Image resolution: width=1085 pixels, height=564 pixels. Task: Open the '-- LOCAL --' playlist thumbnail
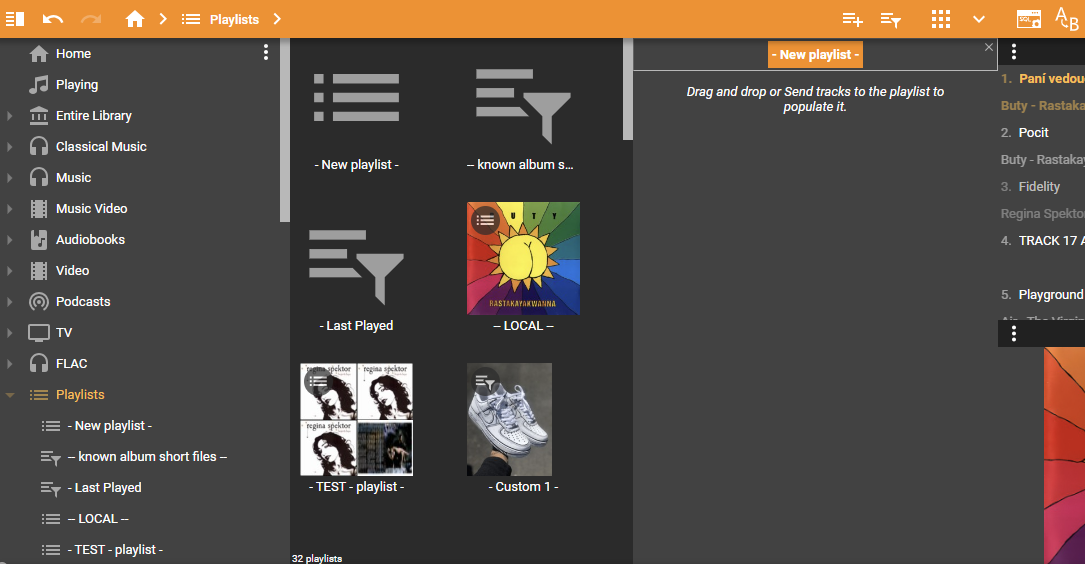(523, 259)
